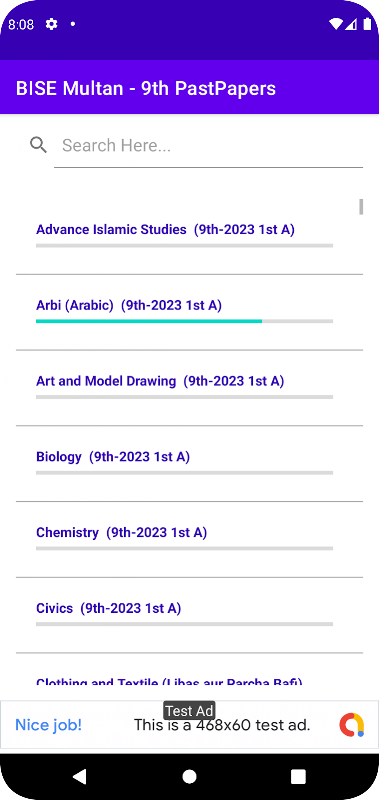Open Advance Islamic Studies 9th-2023 paper
379x800 pixels.
click(189, 236)
